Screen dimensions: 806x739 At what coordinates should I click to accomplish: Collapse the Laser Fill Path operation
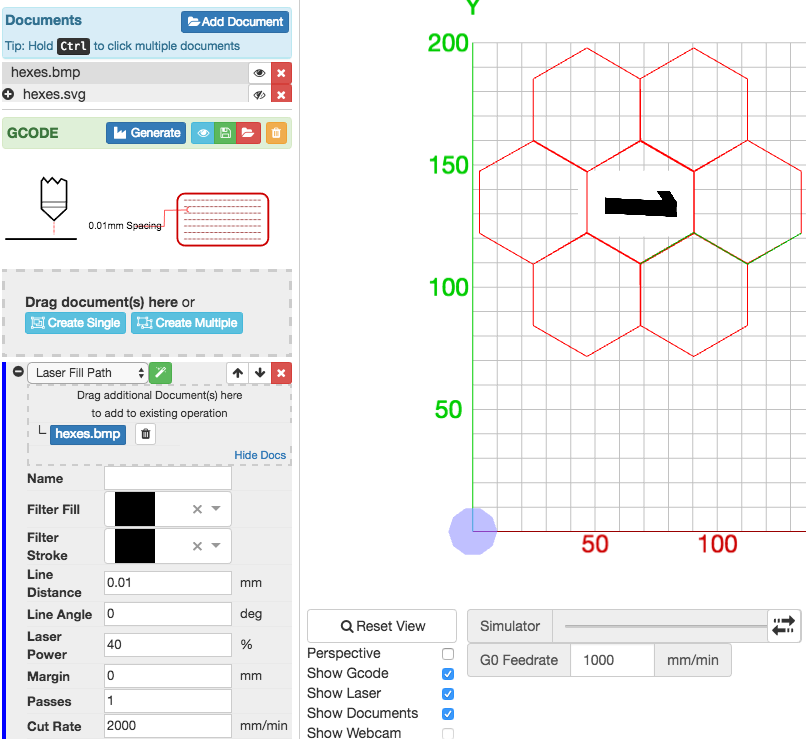pos(18,372)
